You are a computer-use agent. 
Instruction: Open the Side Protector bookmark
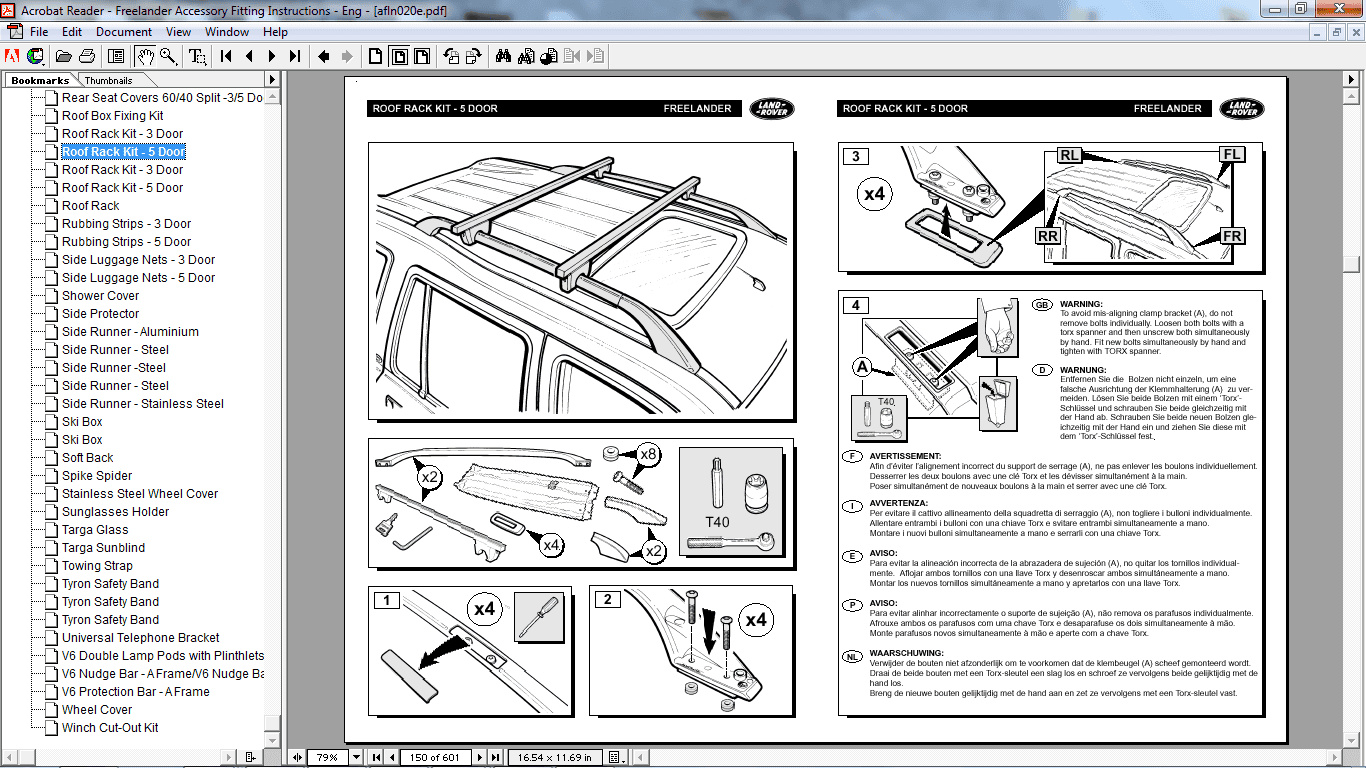(x=100, y=314)
